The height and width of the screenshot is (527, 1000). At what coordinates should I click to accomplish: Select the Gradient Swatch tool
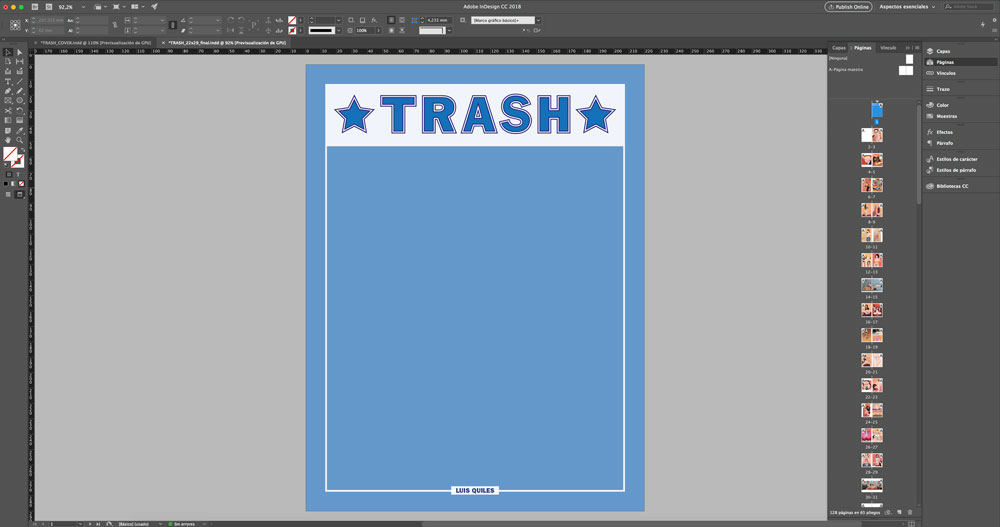click(x=8, y=120)
